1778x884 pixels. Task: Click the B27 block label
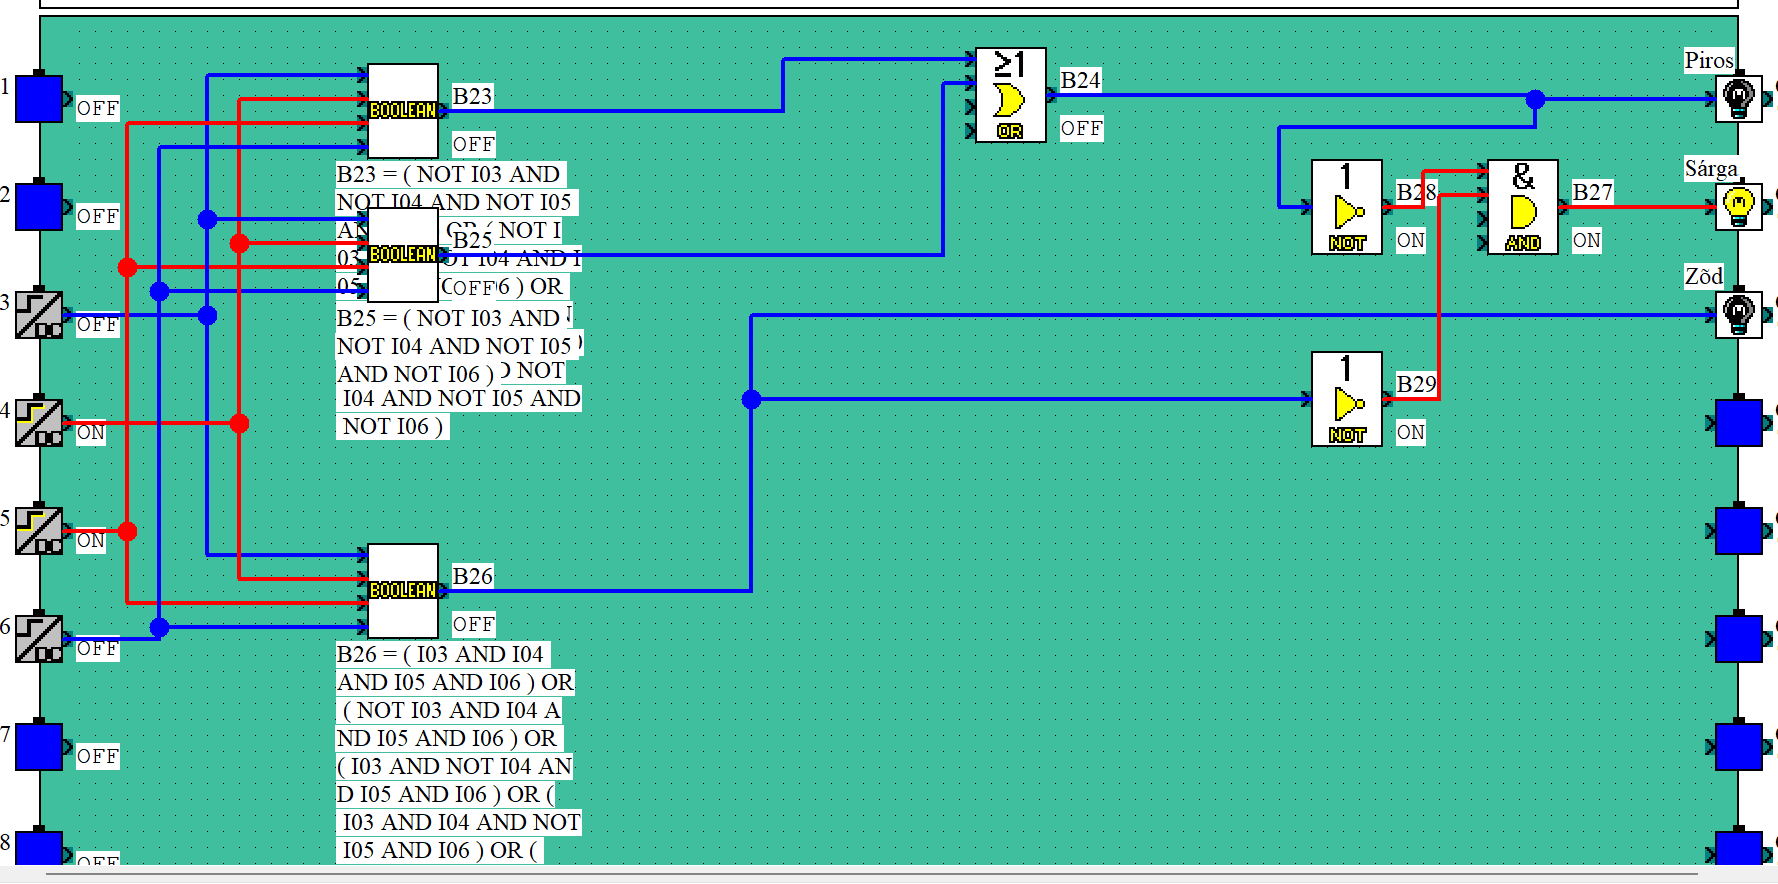click(x=1592, y=192)
